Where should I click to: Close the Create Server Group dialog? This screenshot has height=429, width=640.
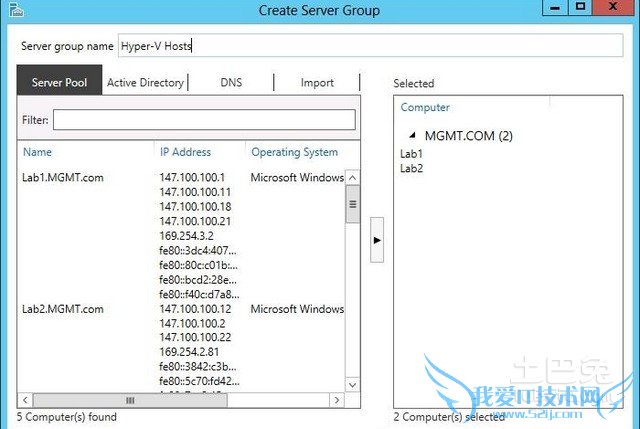click(613, 7)
